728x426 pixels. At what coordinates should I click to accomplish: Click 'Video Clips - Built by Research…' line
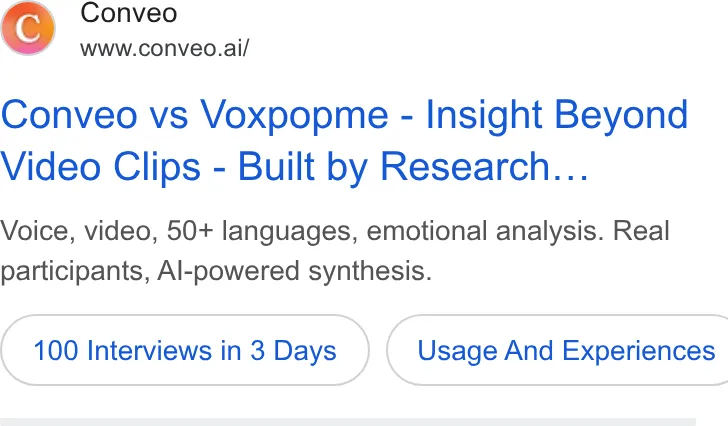tap(294, 166)
